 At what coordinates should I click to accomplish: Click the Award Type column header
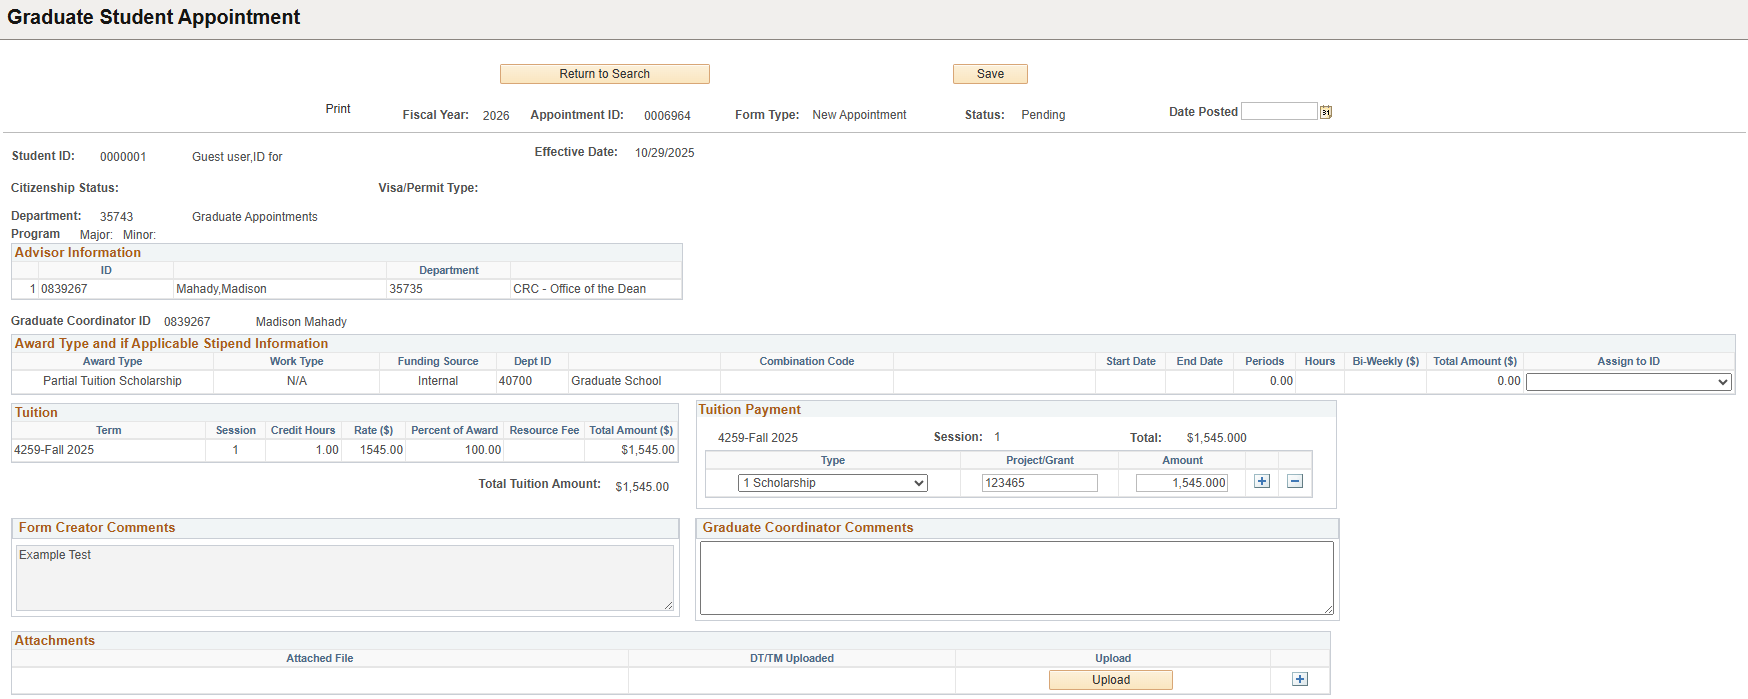coord(112,361)
